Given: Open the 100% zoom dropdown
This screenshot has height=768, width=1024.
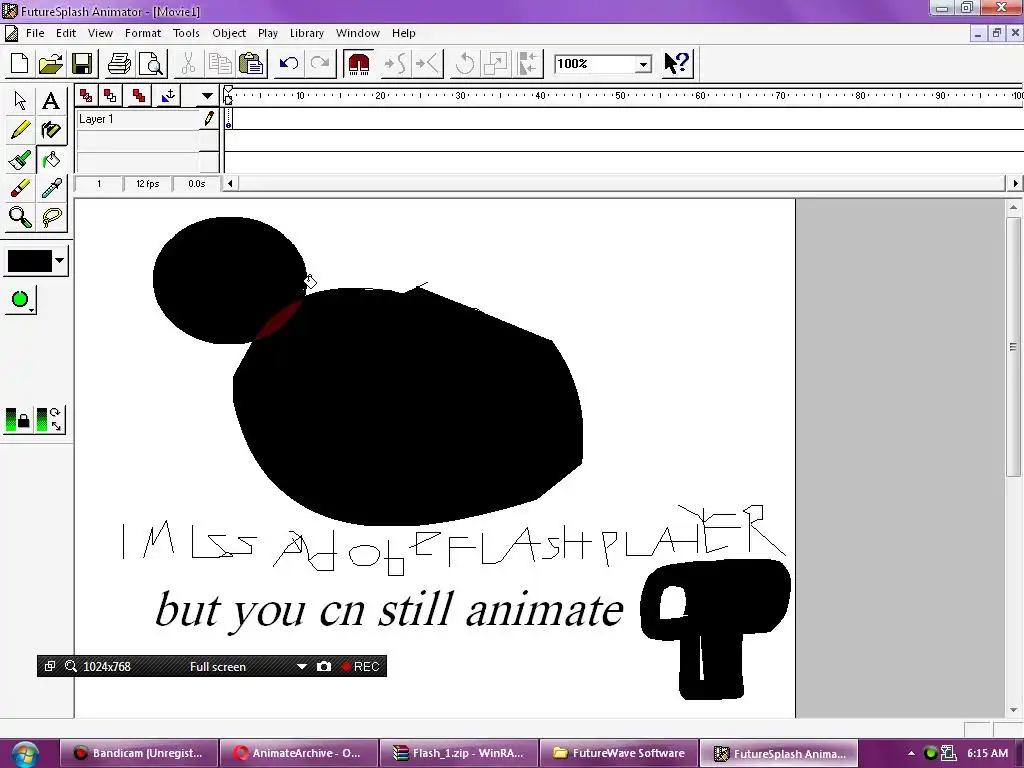Looking at the screenshot, I should coord(643,64).
